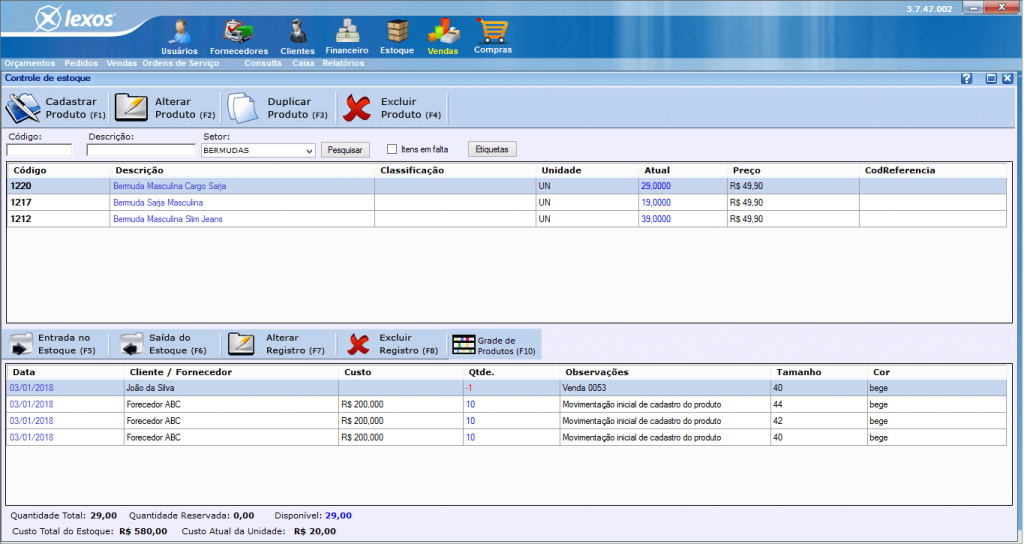
Task: Open the Financeiro module icon
Action: point(347,31)
